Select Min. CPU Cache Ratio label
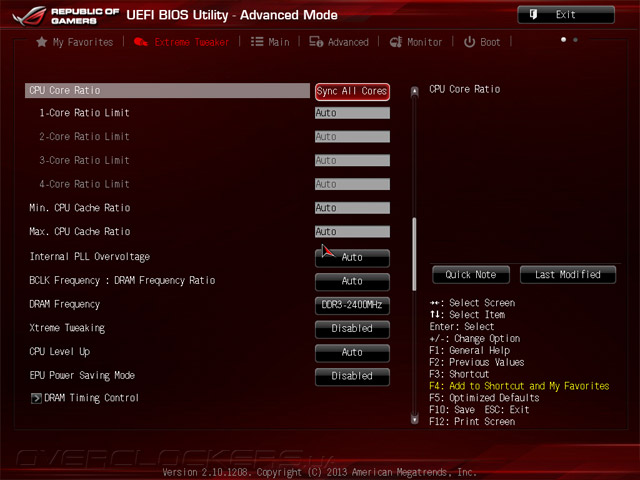The width and height of the screenshot is (640, 480). 80,208
